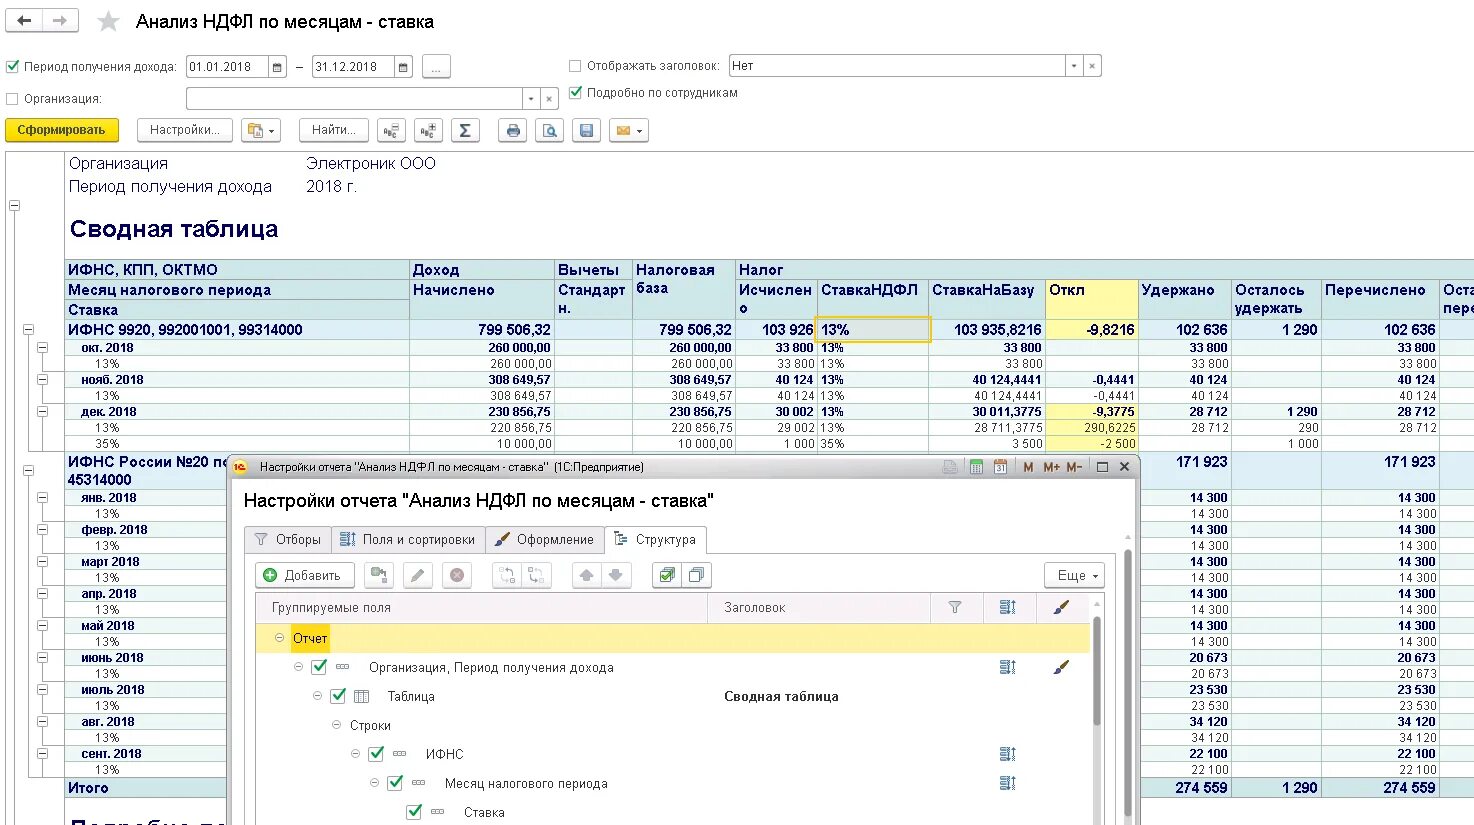Viewport: 1474px width, 825px height.
Task: Collapse ИФНС 9920 group in report
Action: [28, 330]
